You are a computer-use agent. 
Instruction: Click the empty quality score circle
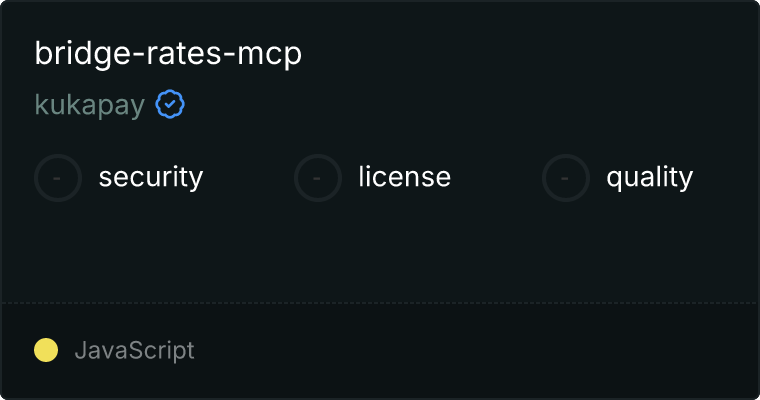coord(566,178)
